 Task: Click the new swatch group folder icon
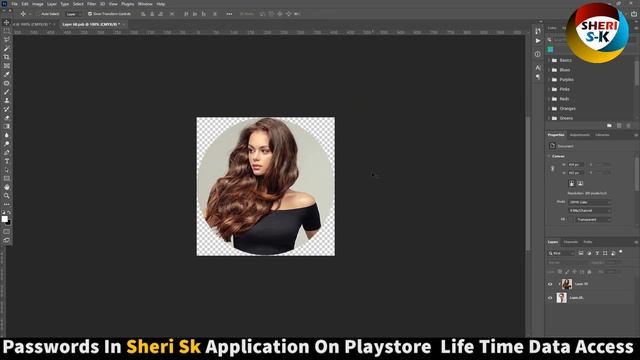[609, 126]
